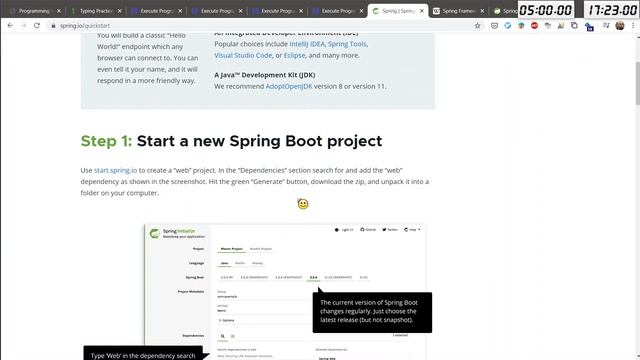The image size is (640, 360).
Task: Open the IntelliJ IDEA link
Action: click(307, 44)
